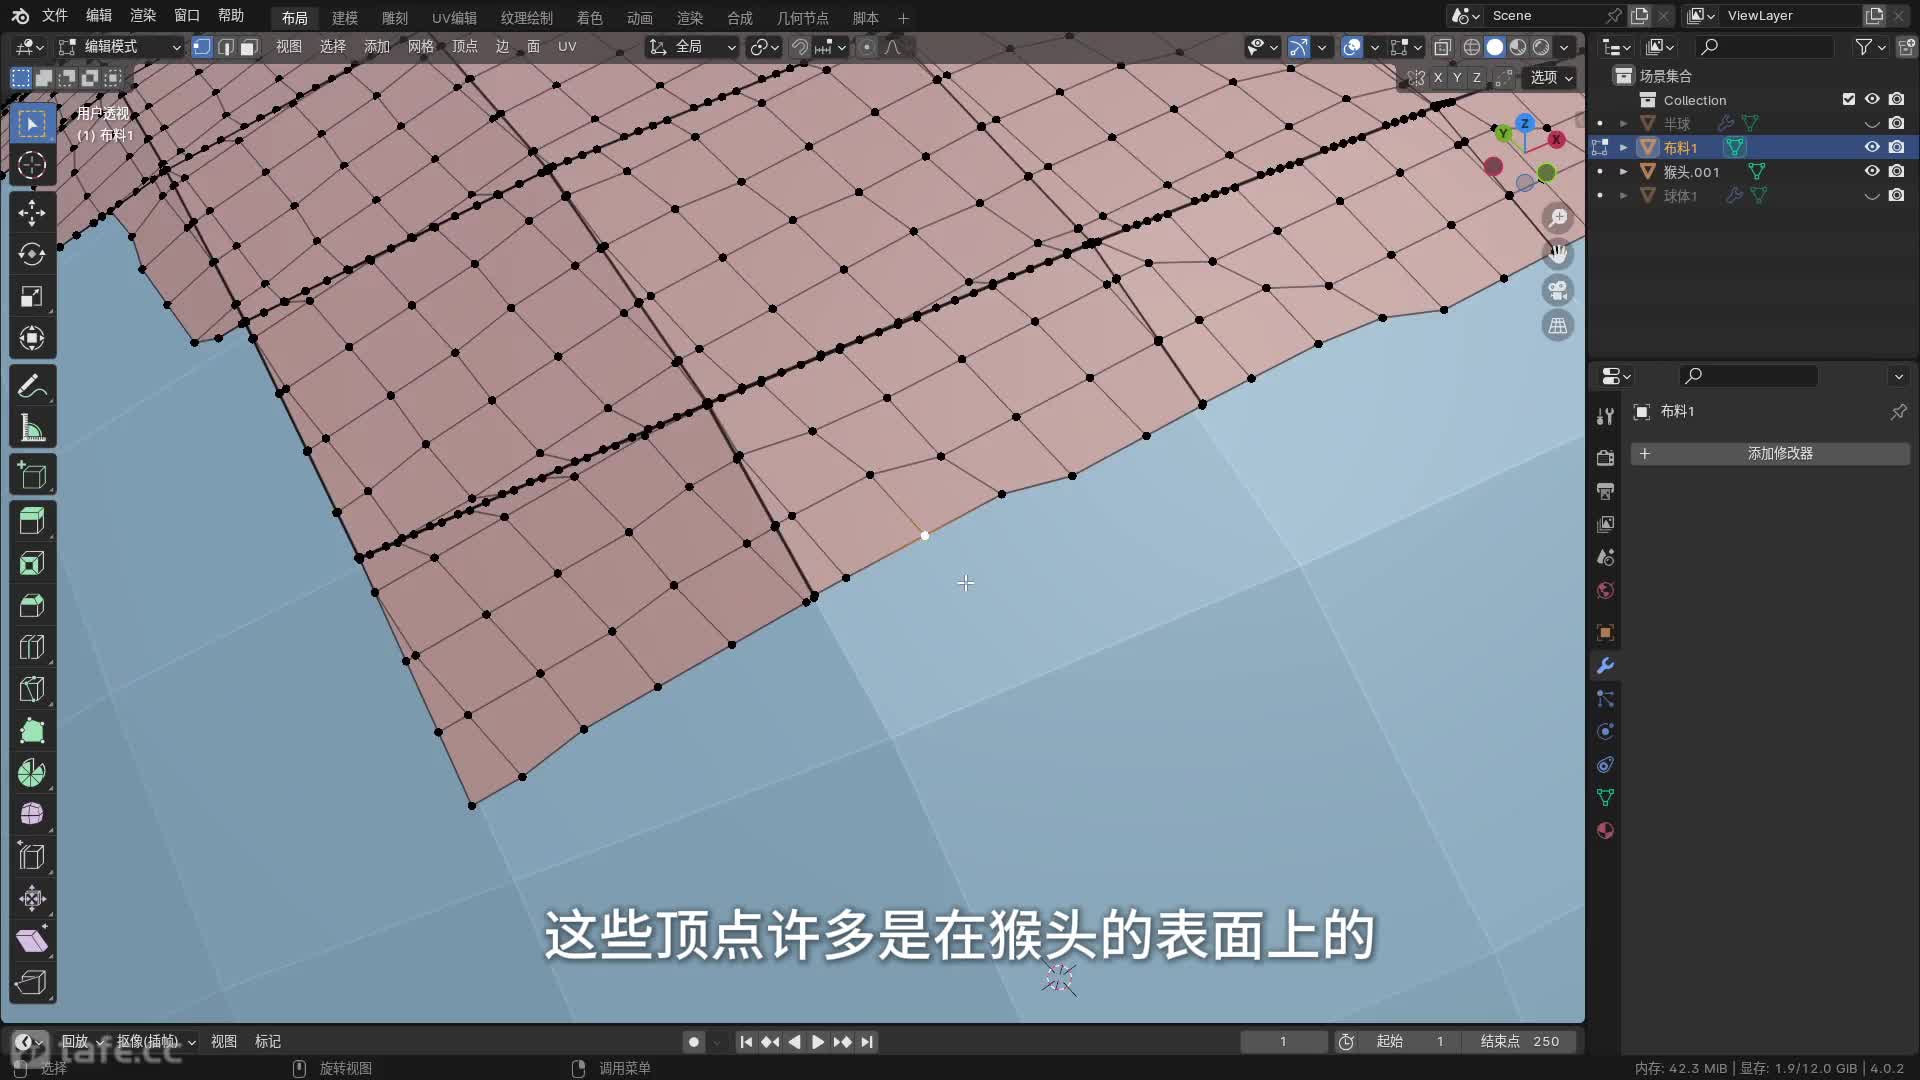Toggle X-ray display for viewport
The image size is (1920, 1080).
pyautogui.click(x=1442, y=47)
